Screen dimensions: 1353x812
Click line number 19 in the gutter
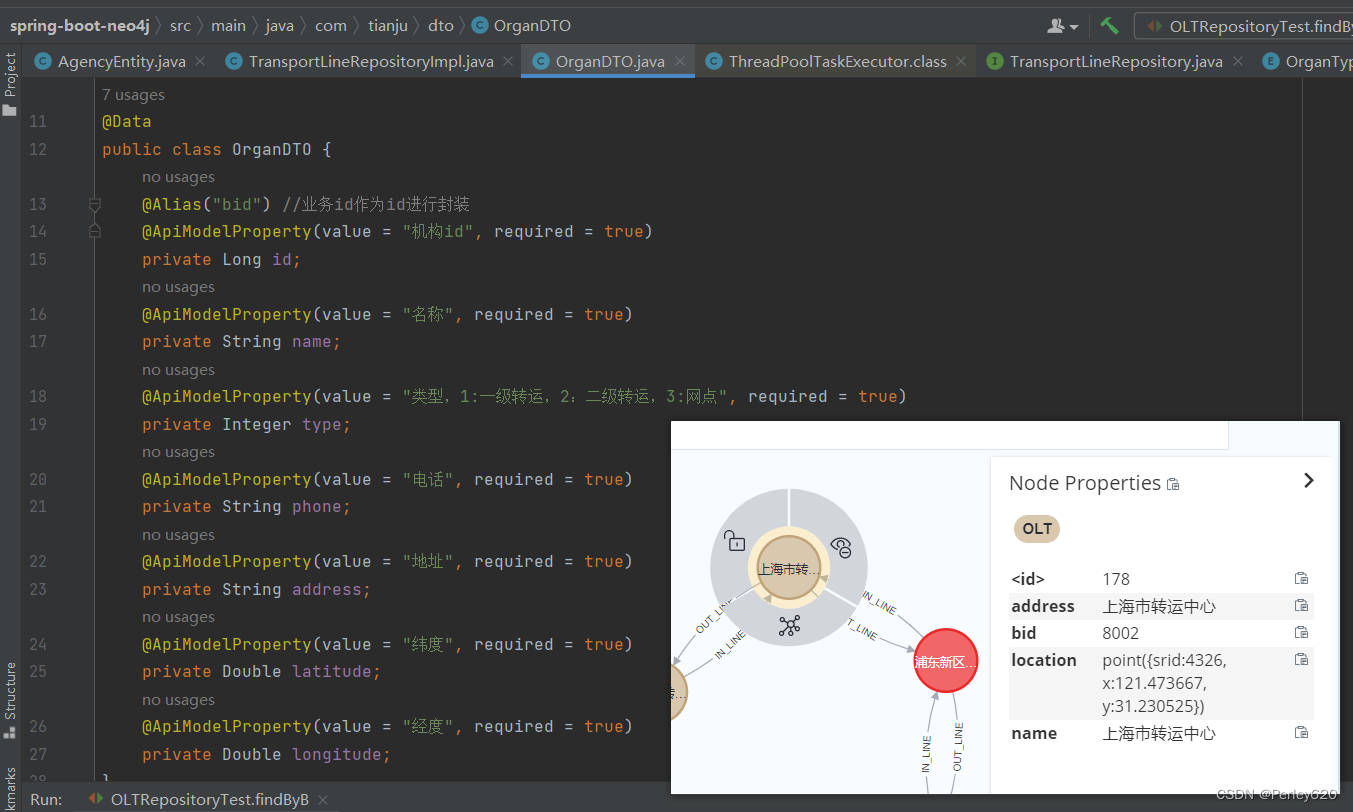click(x=37, y=424)
